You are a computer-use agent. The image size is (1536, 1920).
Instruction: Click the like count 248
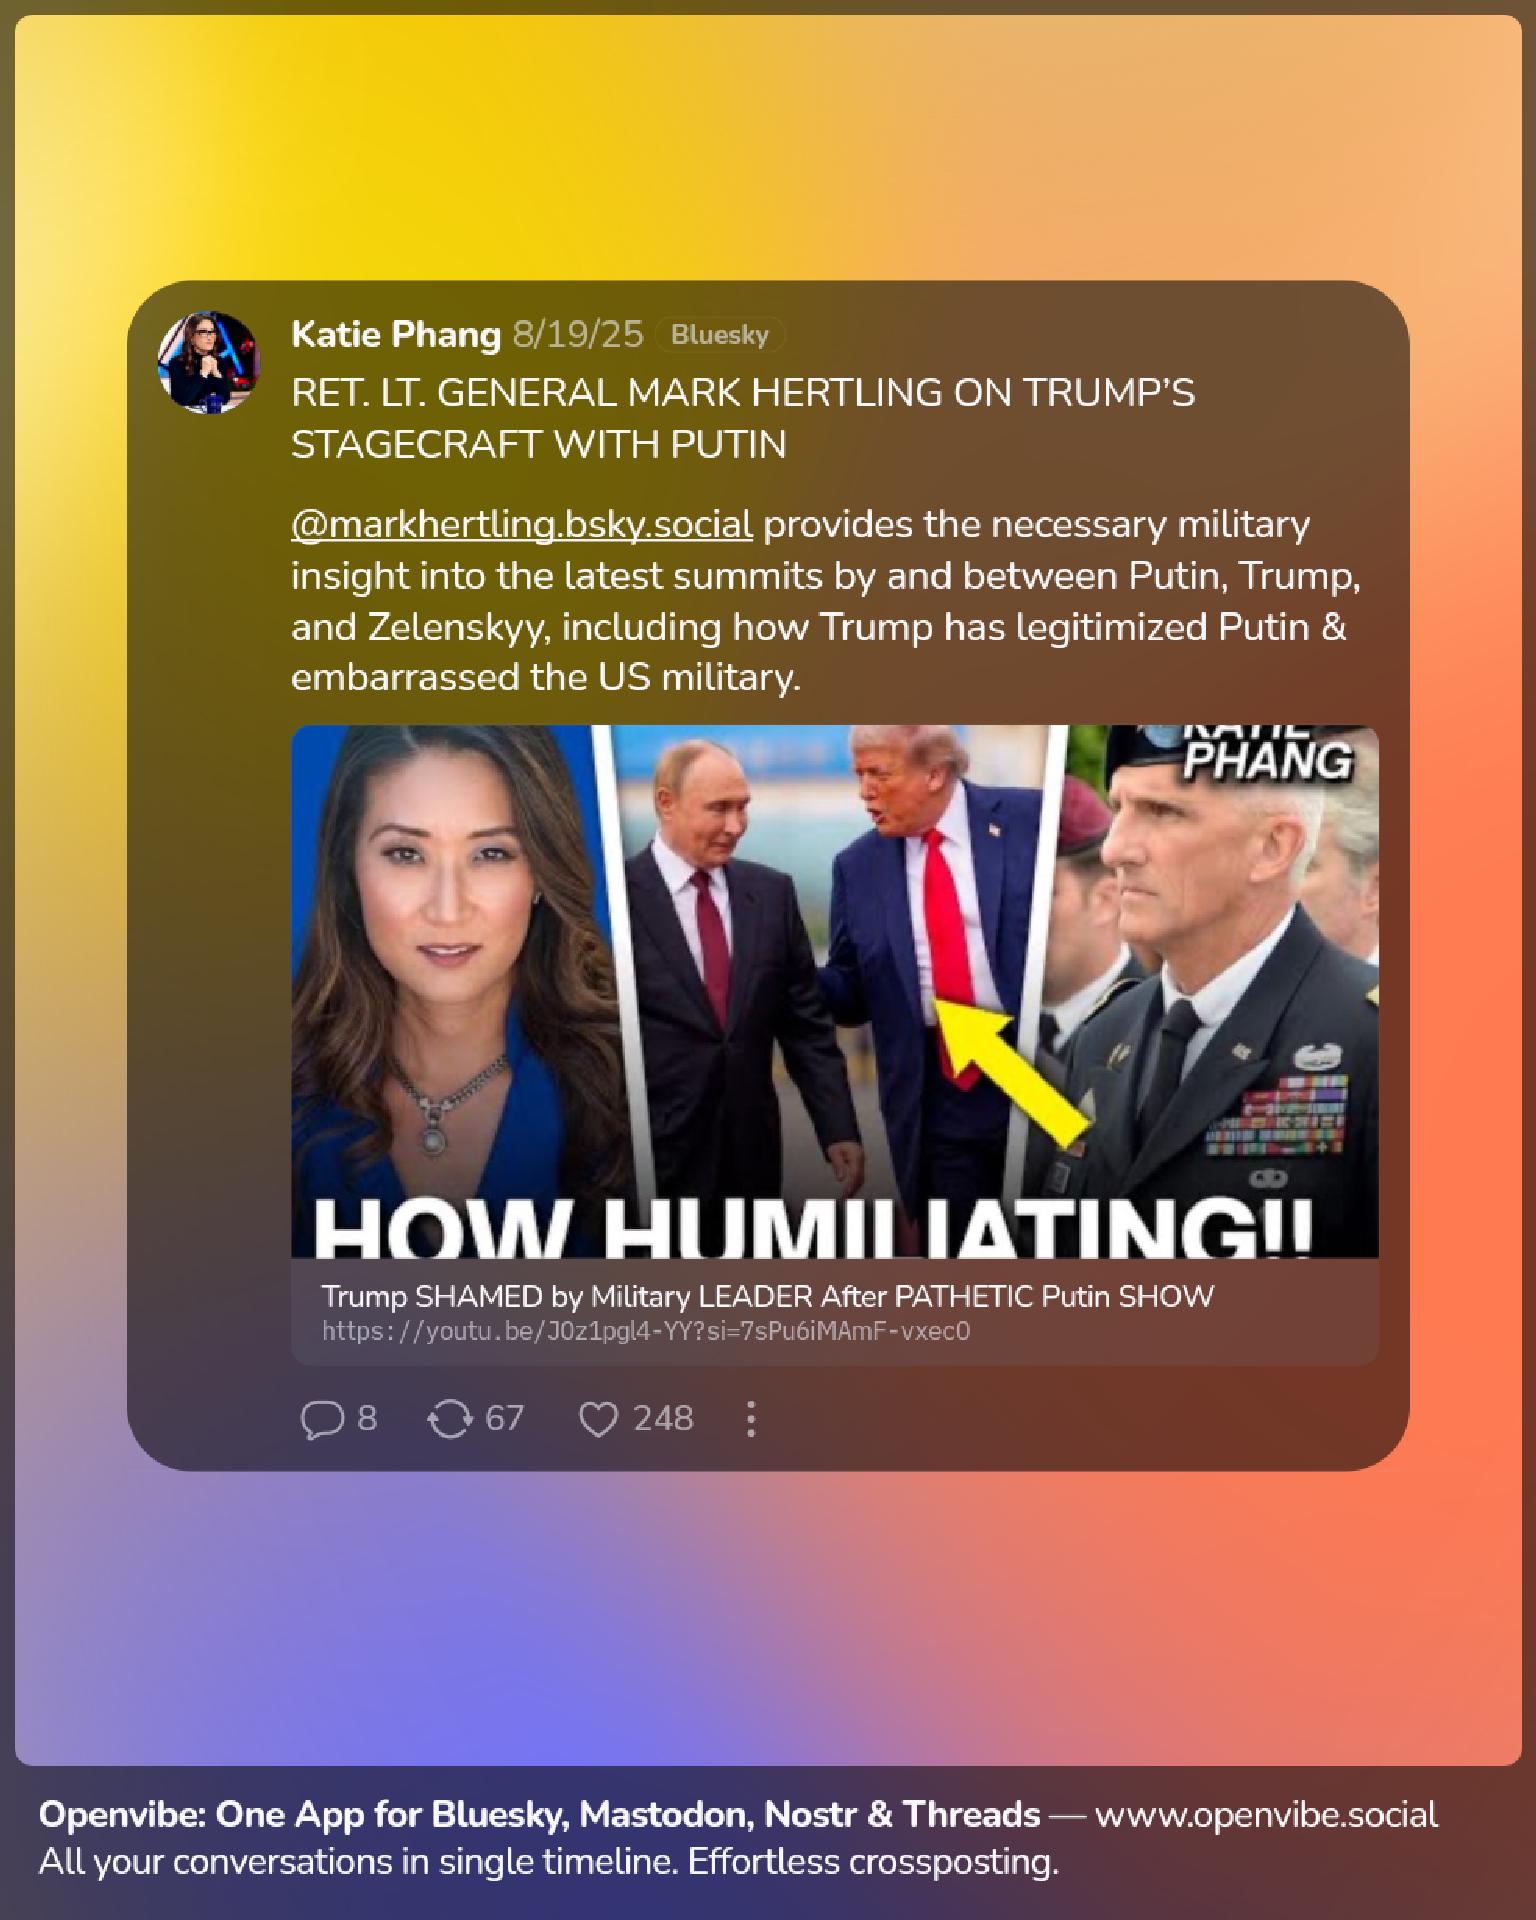663,1418
